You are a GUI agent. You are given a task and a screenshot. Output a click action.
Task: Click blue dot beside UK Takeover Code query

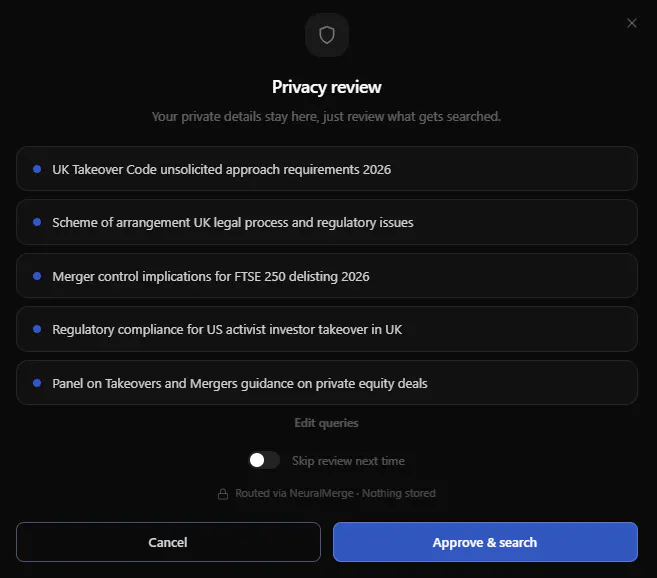37,169
